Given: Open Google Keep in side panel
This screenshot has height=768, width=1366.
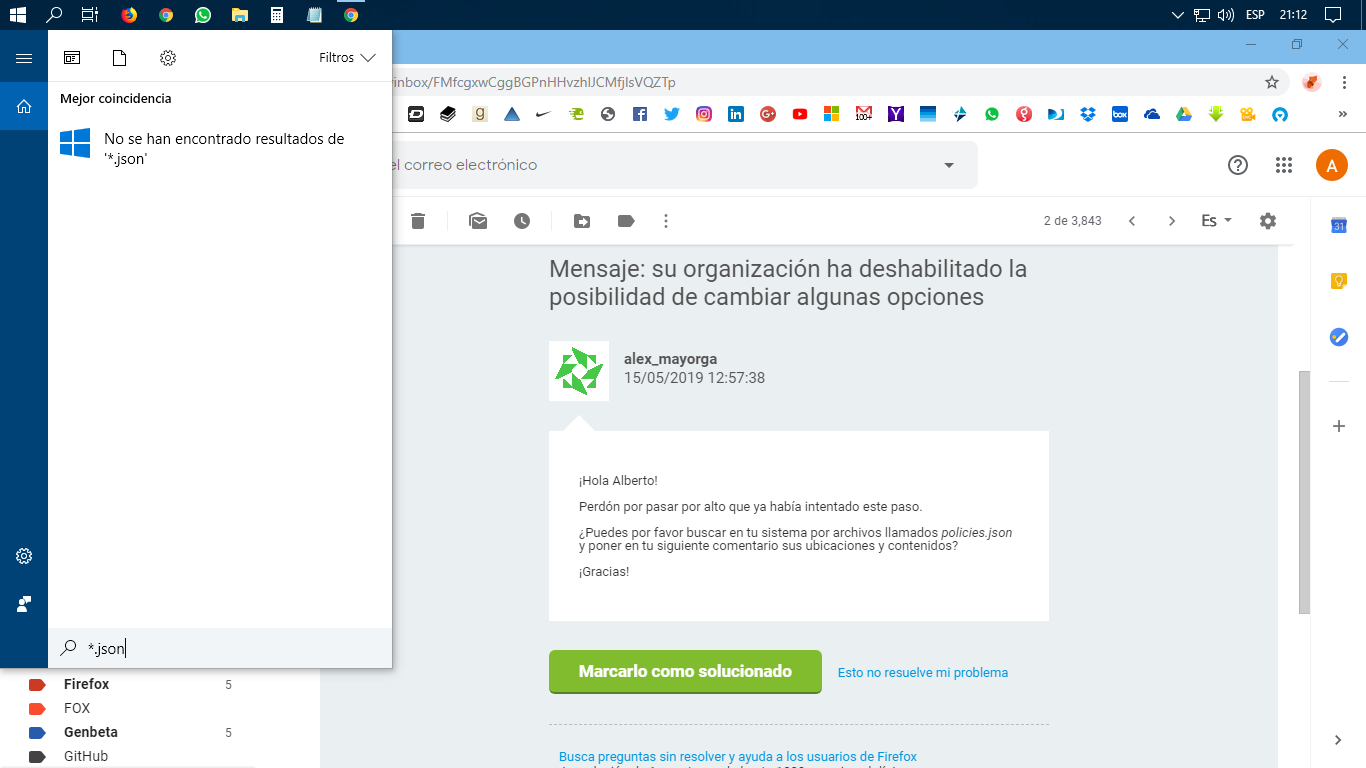Looking at the screenshot, I should [x=1339, y=281].
